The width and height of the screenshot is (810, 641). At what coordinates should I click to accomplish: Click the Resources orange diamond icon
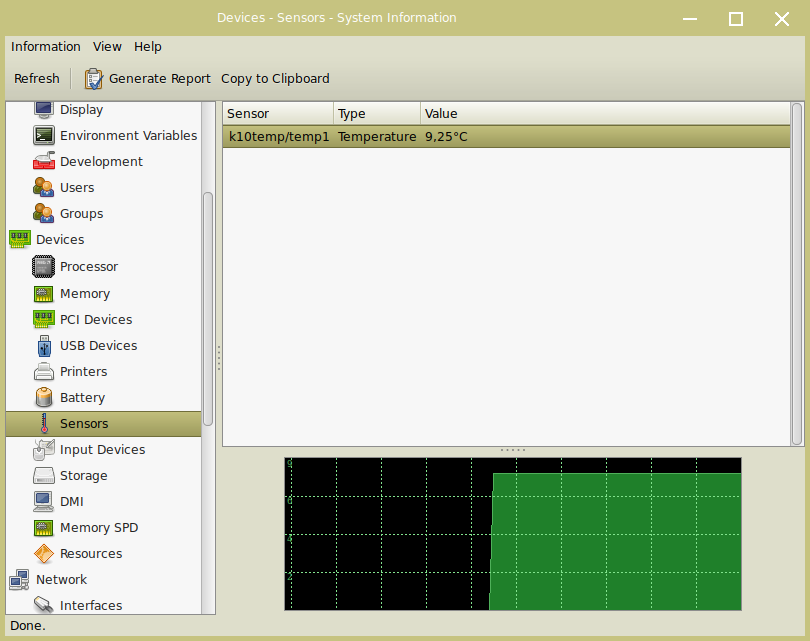(x=44, y=553)
